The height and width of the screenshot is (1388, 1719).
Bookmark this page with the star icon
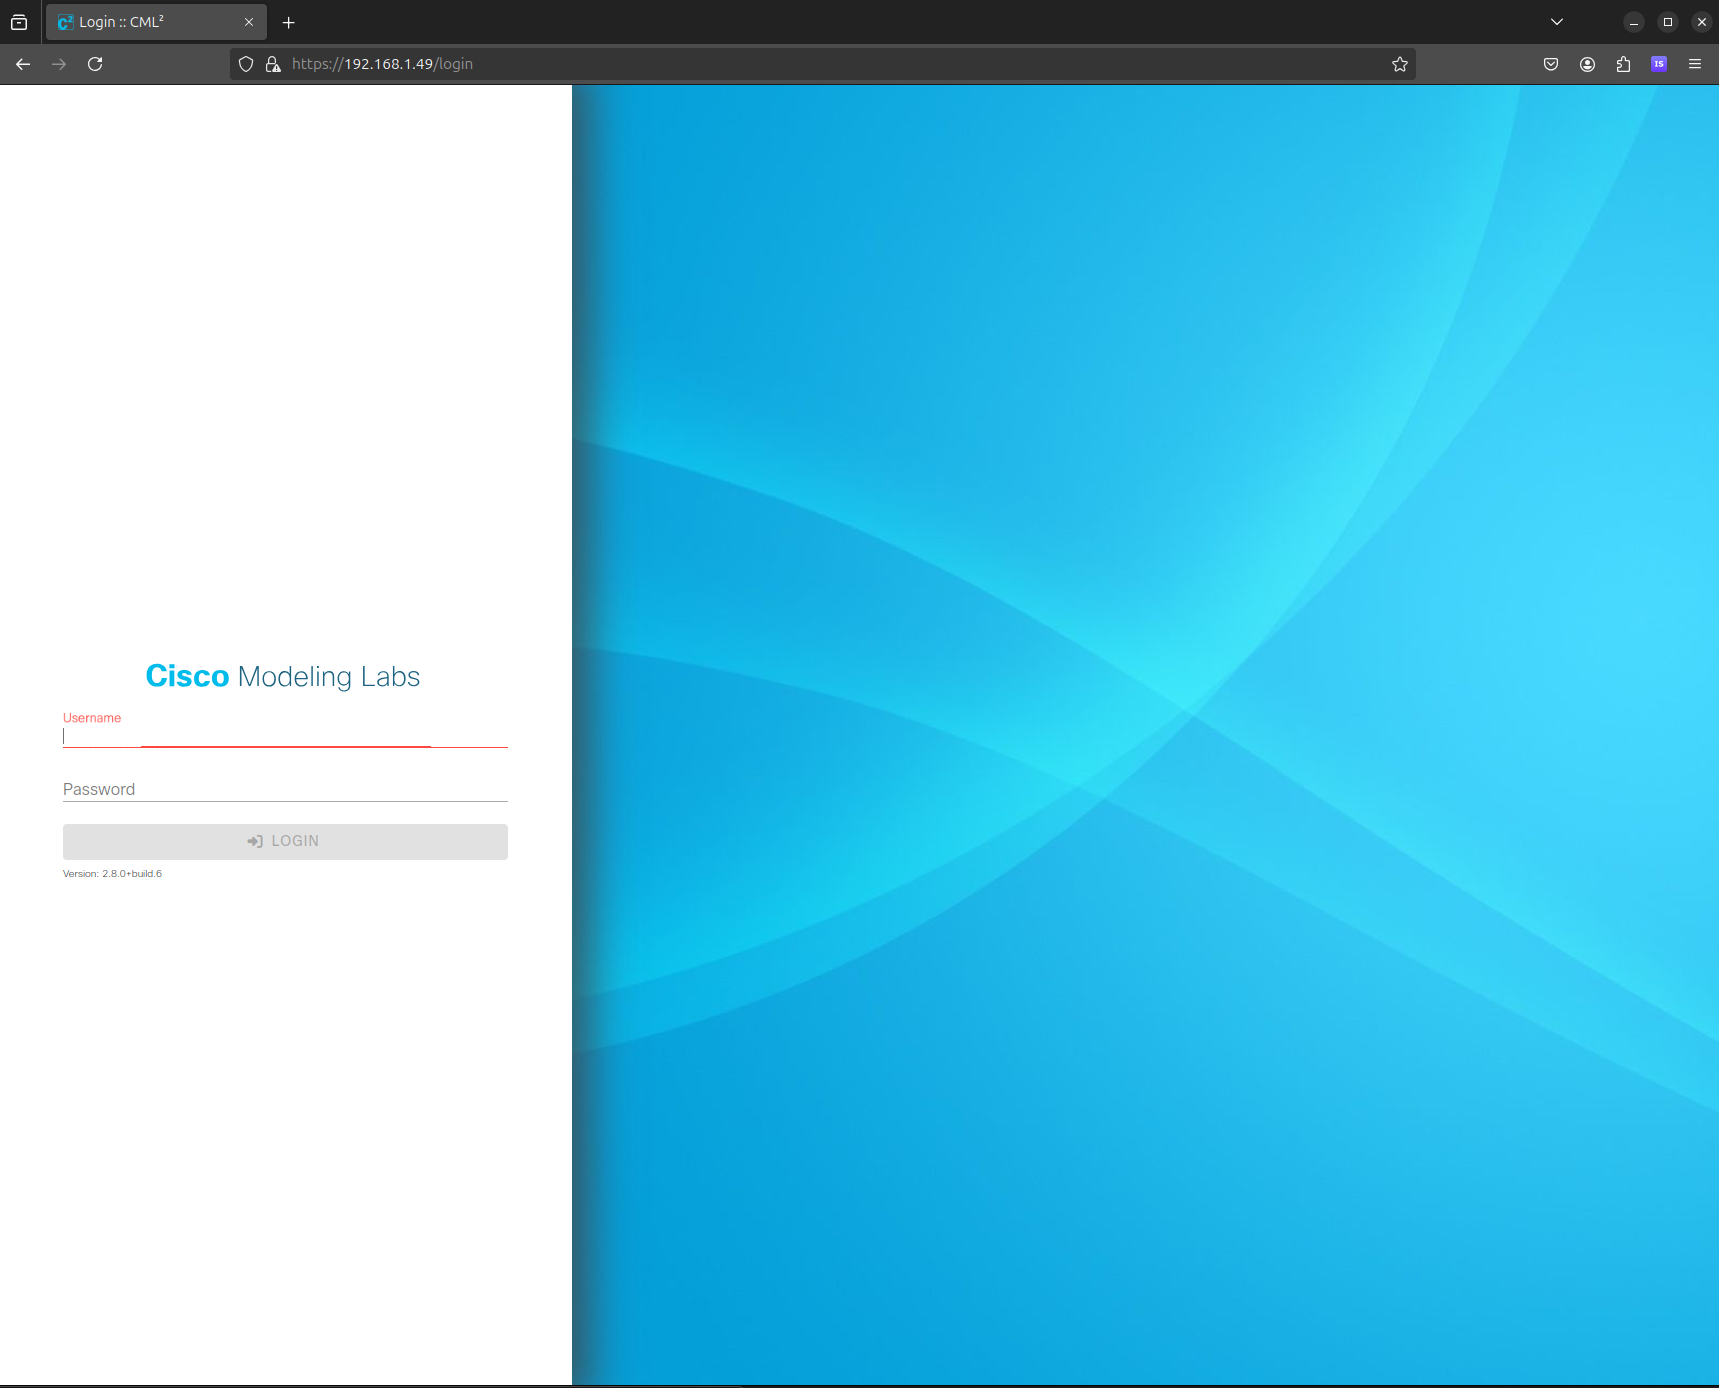point(1400,64)
